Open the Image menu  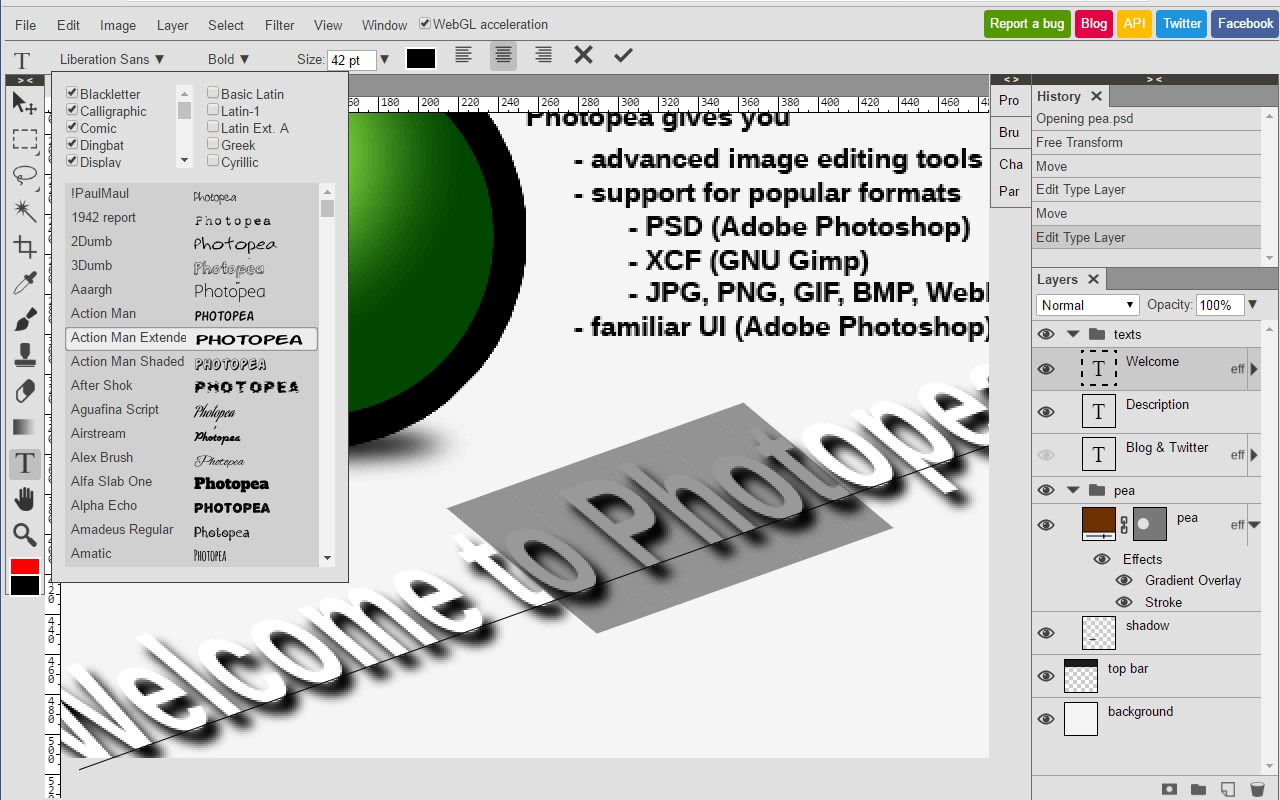point(118,25)
